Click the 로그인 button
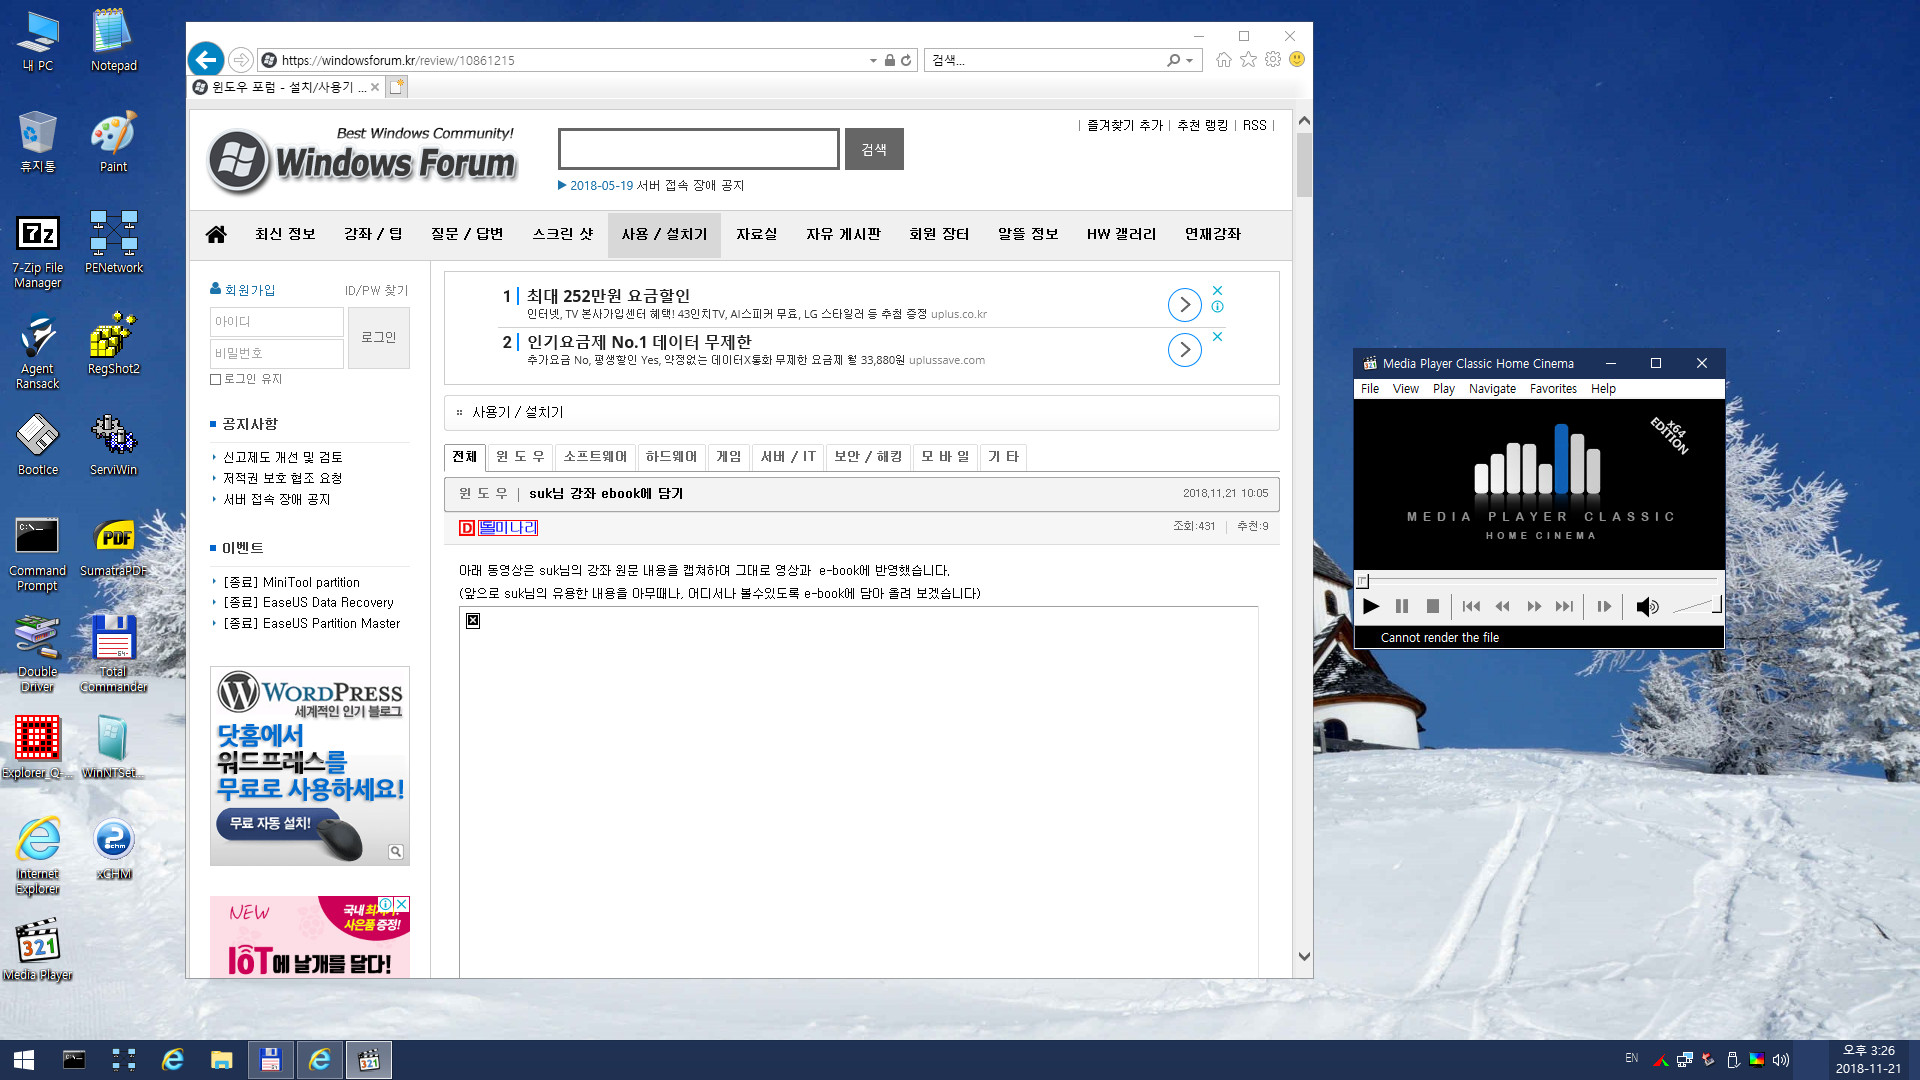The width and height of the screenshot is (1920, 1080). [379, 338]
